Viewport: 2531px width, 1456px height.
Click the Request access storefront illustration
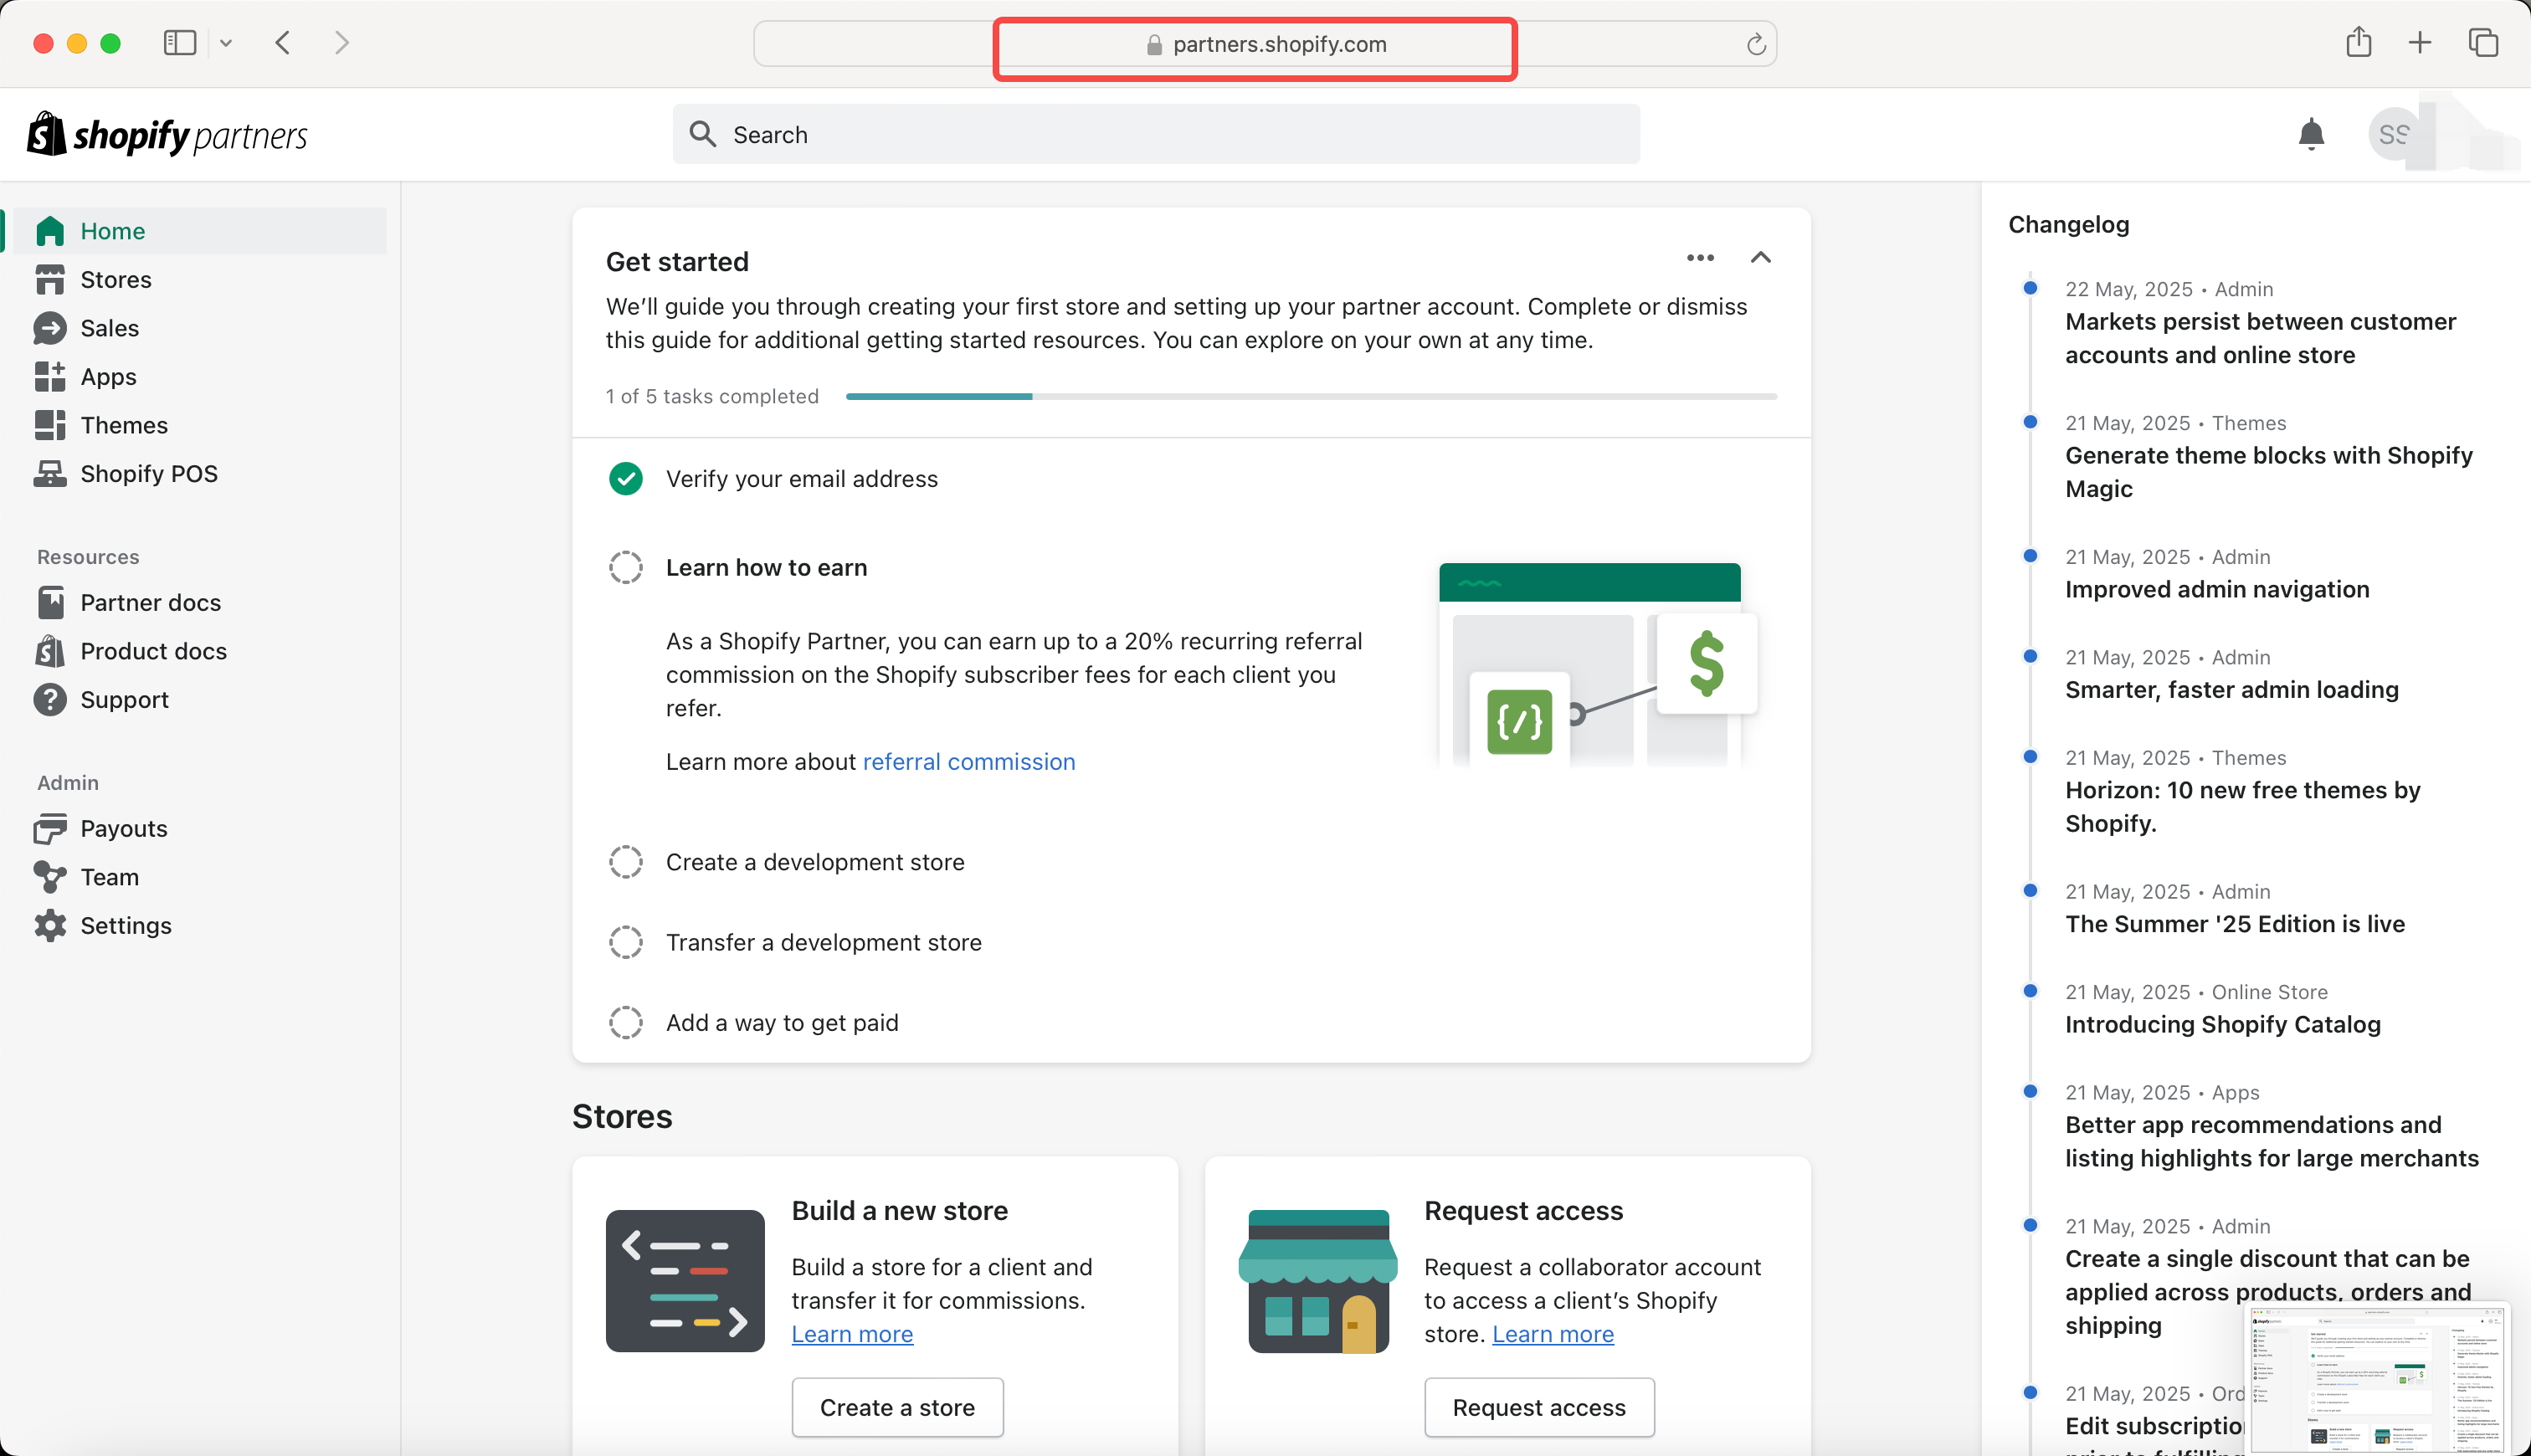1318,1281
